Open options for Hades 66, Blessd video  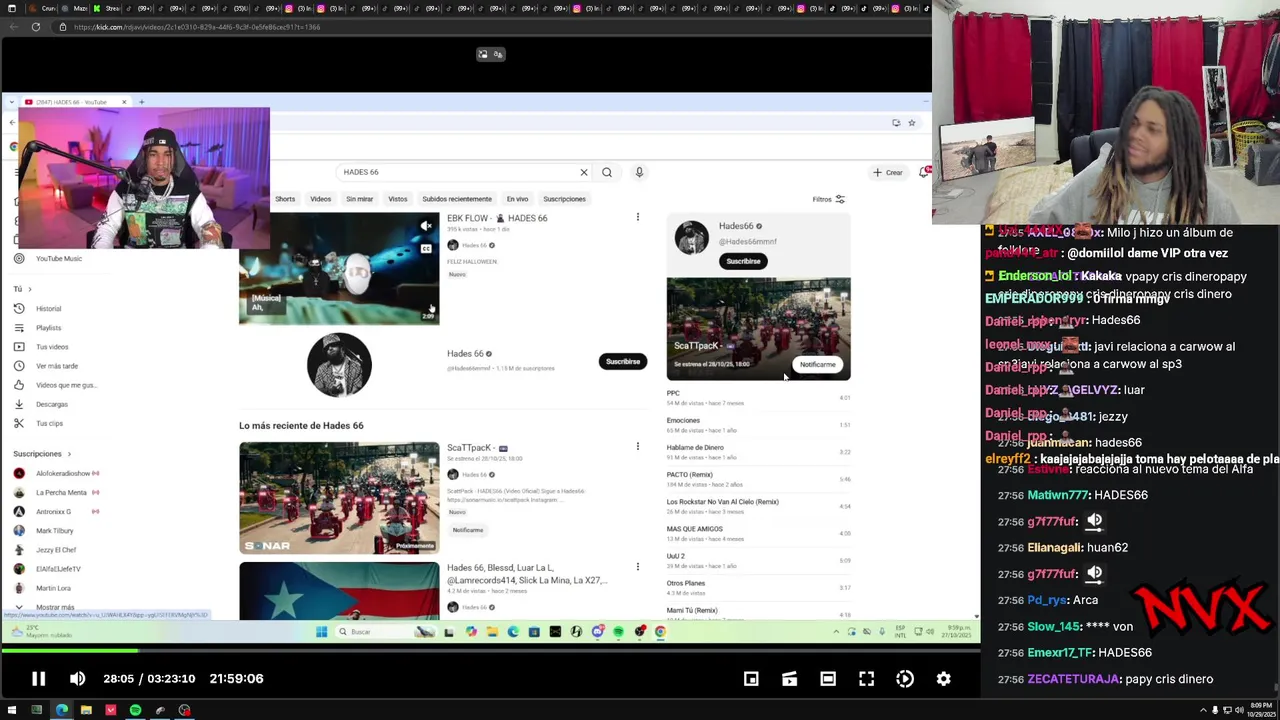point(637,567)
